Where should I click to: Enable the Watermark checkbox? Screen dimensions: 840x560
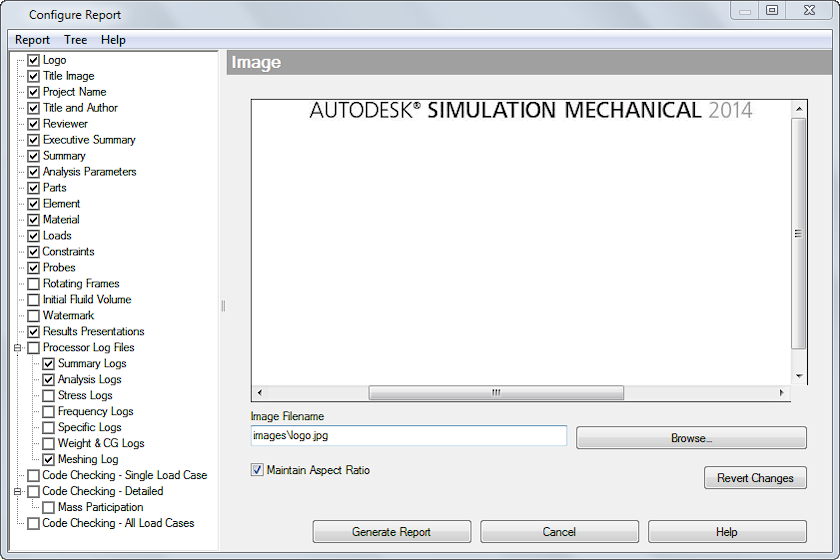pos(33,316)
